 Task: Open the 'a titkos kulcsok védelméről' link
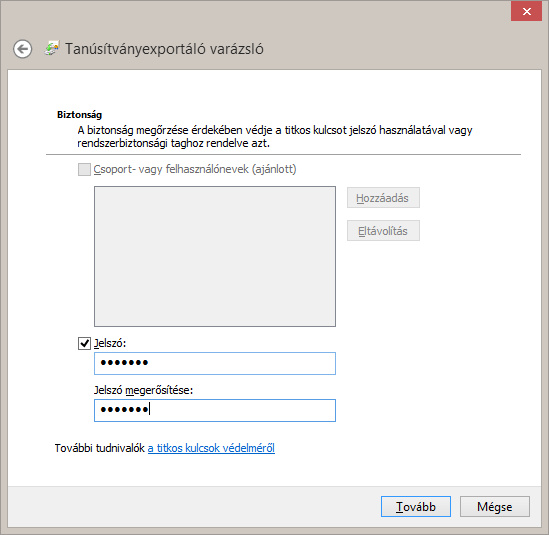tap(211, 448)
